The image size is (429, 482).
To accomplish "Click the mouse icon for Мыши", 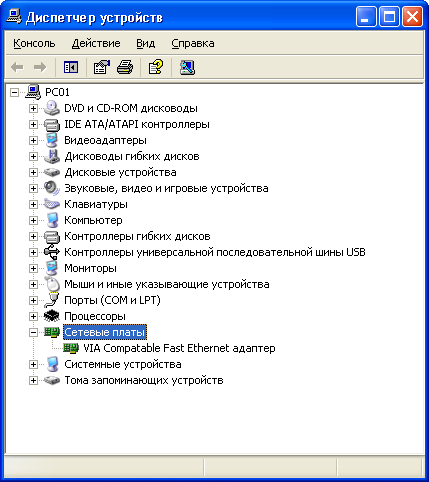I will 52,284.
